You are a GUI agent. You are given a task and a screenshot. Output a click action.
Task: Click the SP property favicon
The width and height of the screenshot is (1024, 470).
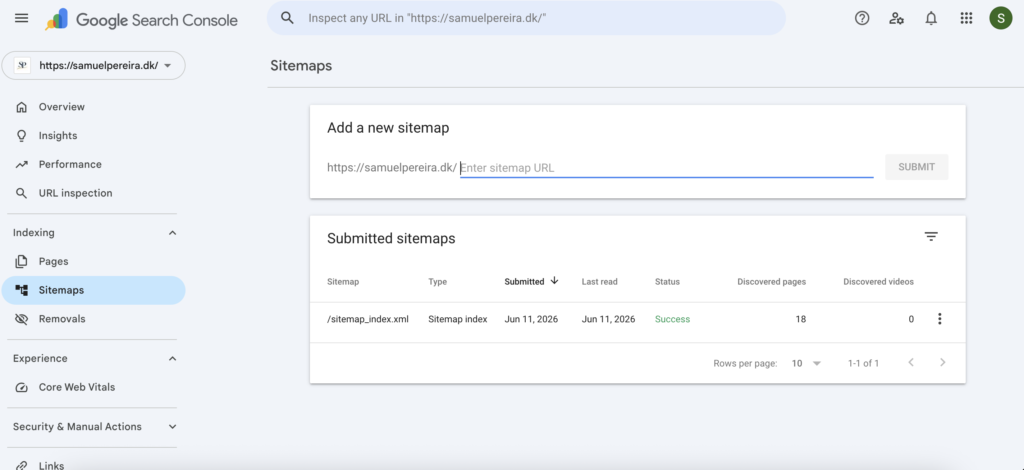coord(22,65)
